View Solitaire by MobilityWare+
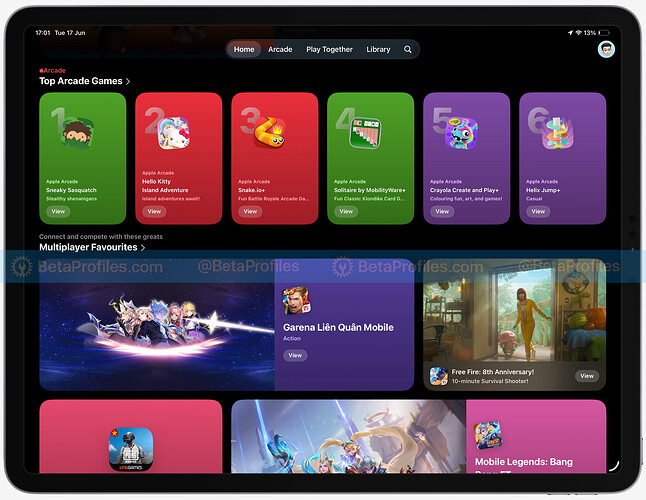 (x=346, y=211)
